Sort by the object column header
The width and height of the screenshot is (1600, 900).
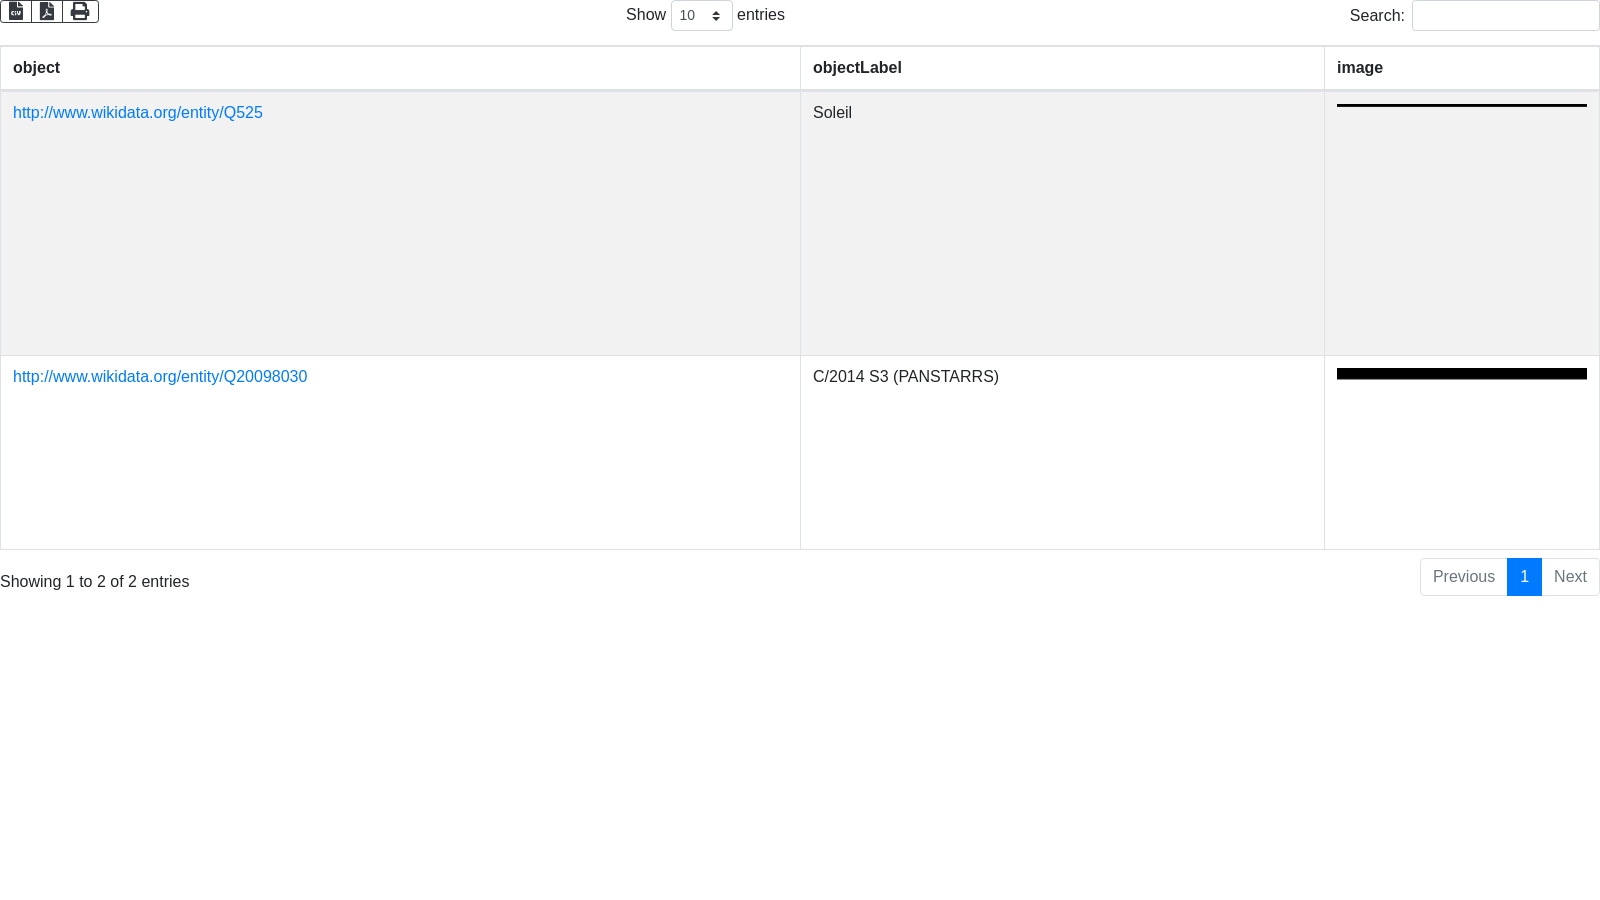[37, 68]
